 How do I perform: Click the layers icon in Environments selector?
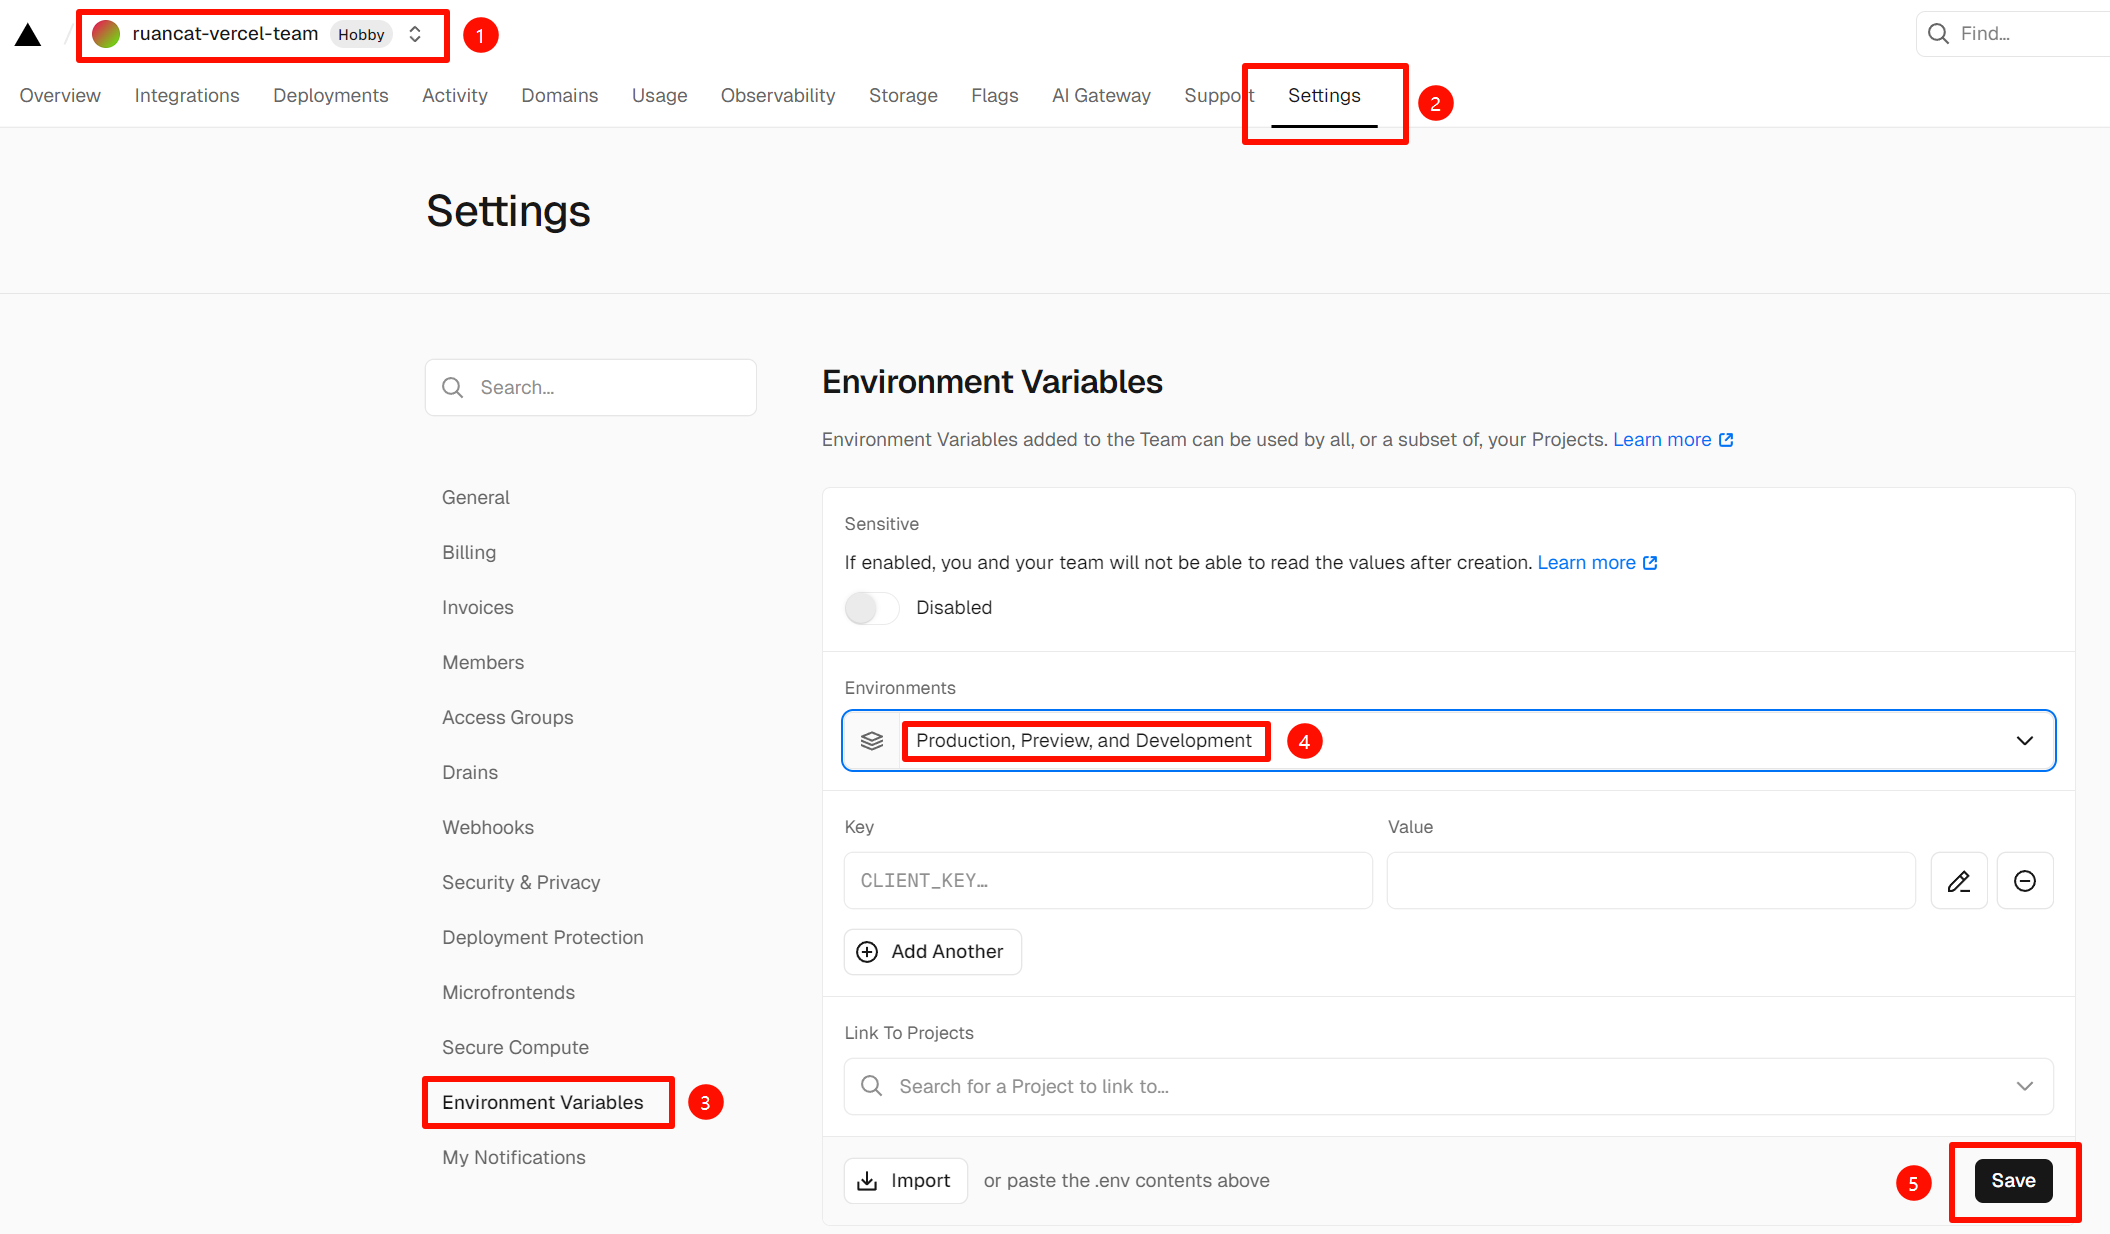tap(872, 741)
